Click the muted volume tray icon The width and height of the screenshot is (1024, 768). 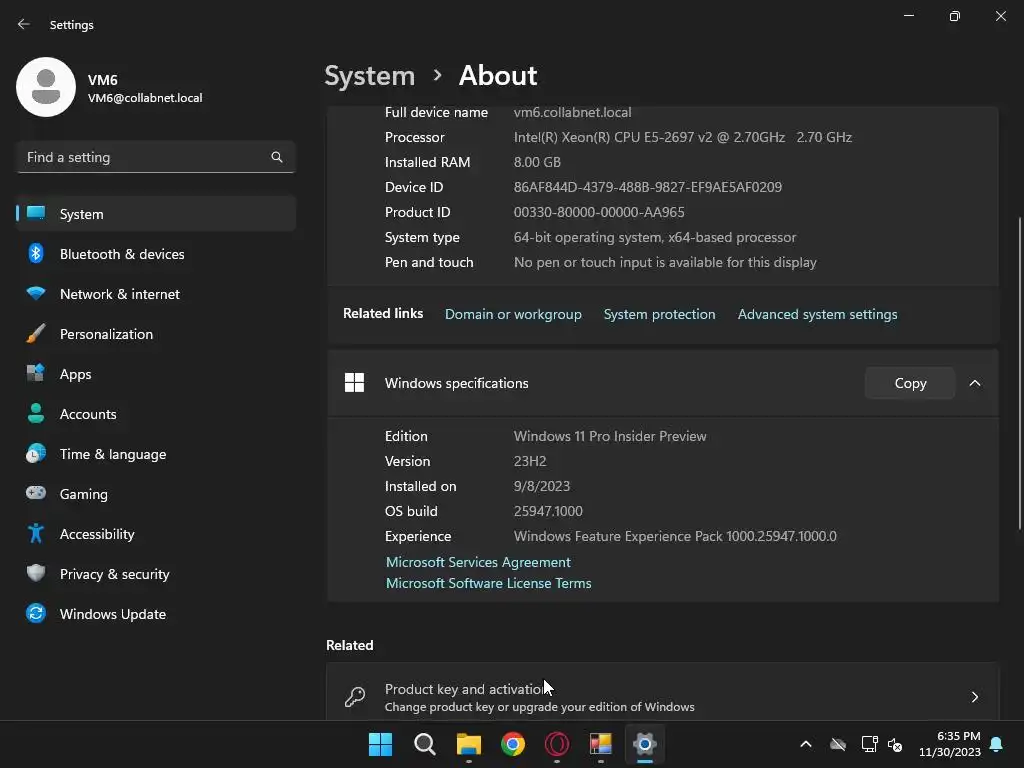(895, 744)
